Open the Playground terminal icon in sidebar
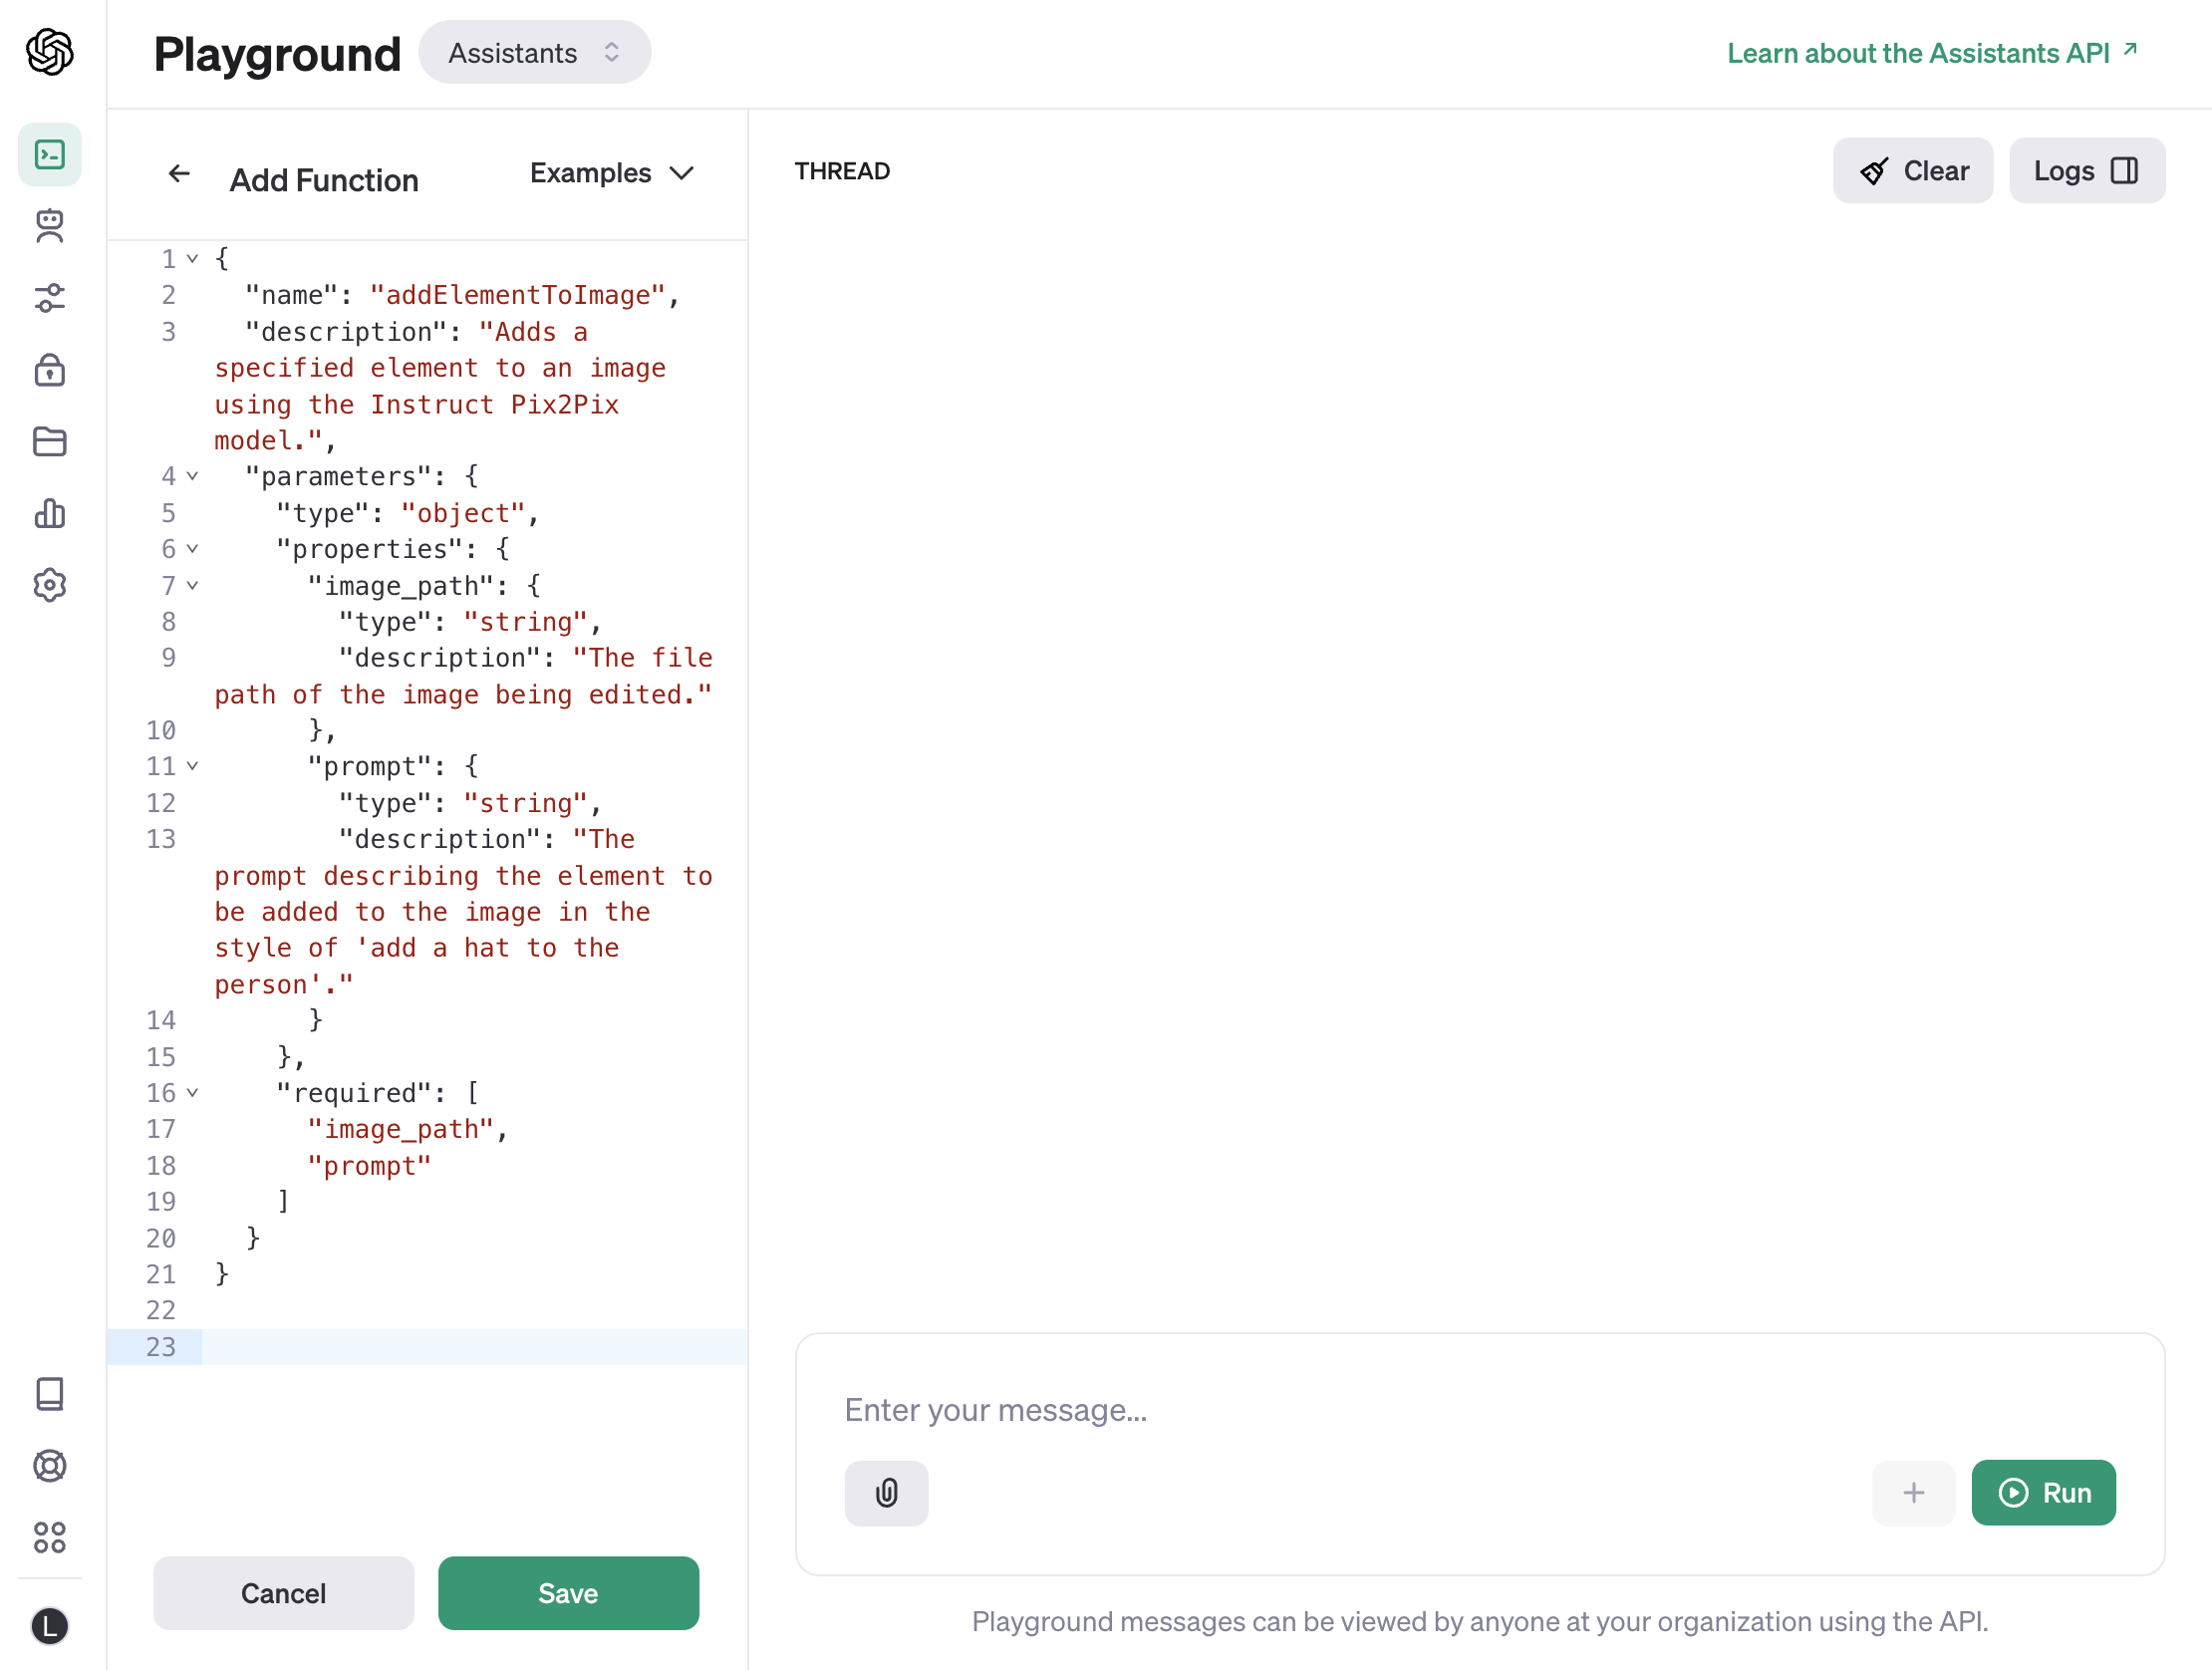2212x1670 pixels. 50,154
